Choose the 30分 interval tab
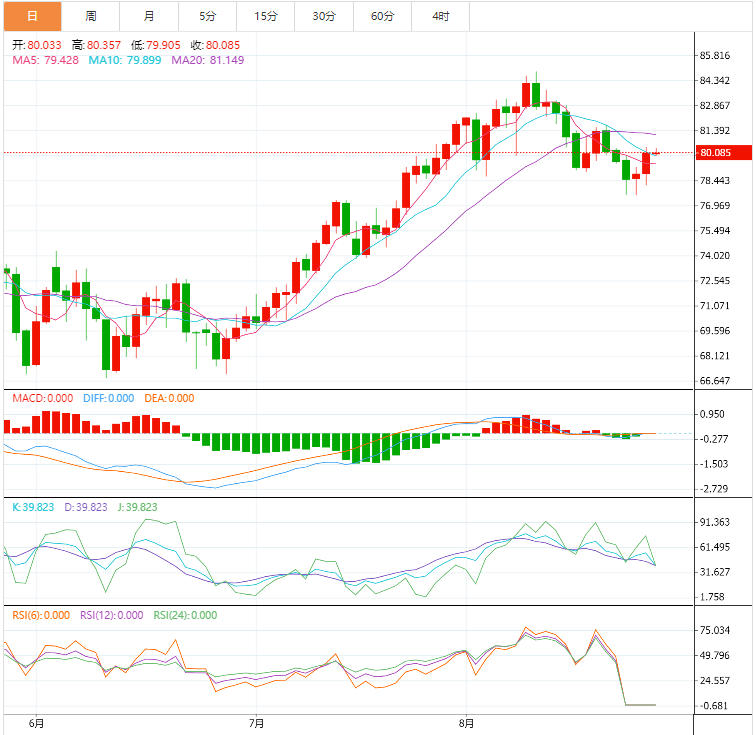Viewport: 756px width, 735px height. tap(324, 16)
